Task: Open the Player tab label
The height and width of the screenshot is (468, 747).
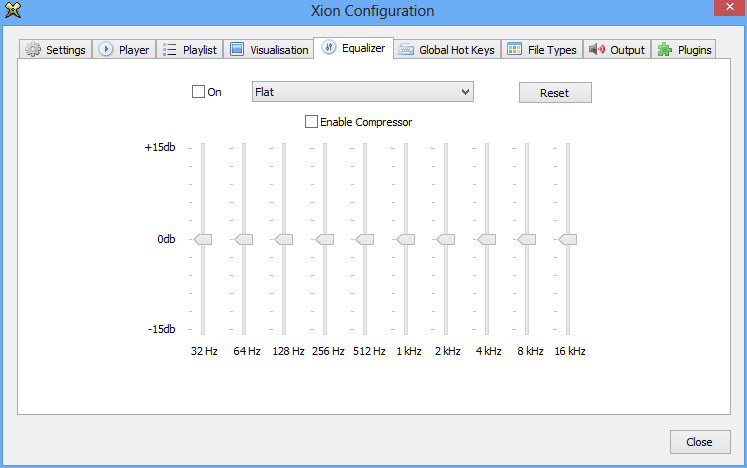Action: [x=134, y=50]
